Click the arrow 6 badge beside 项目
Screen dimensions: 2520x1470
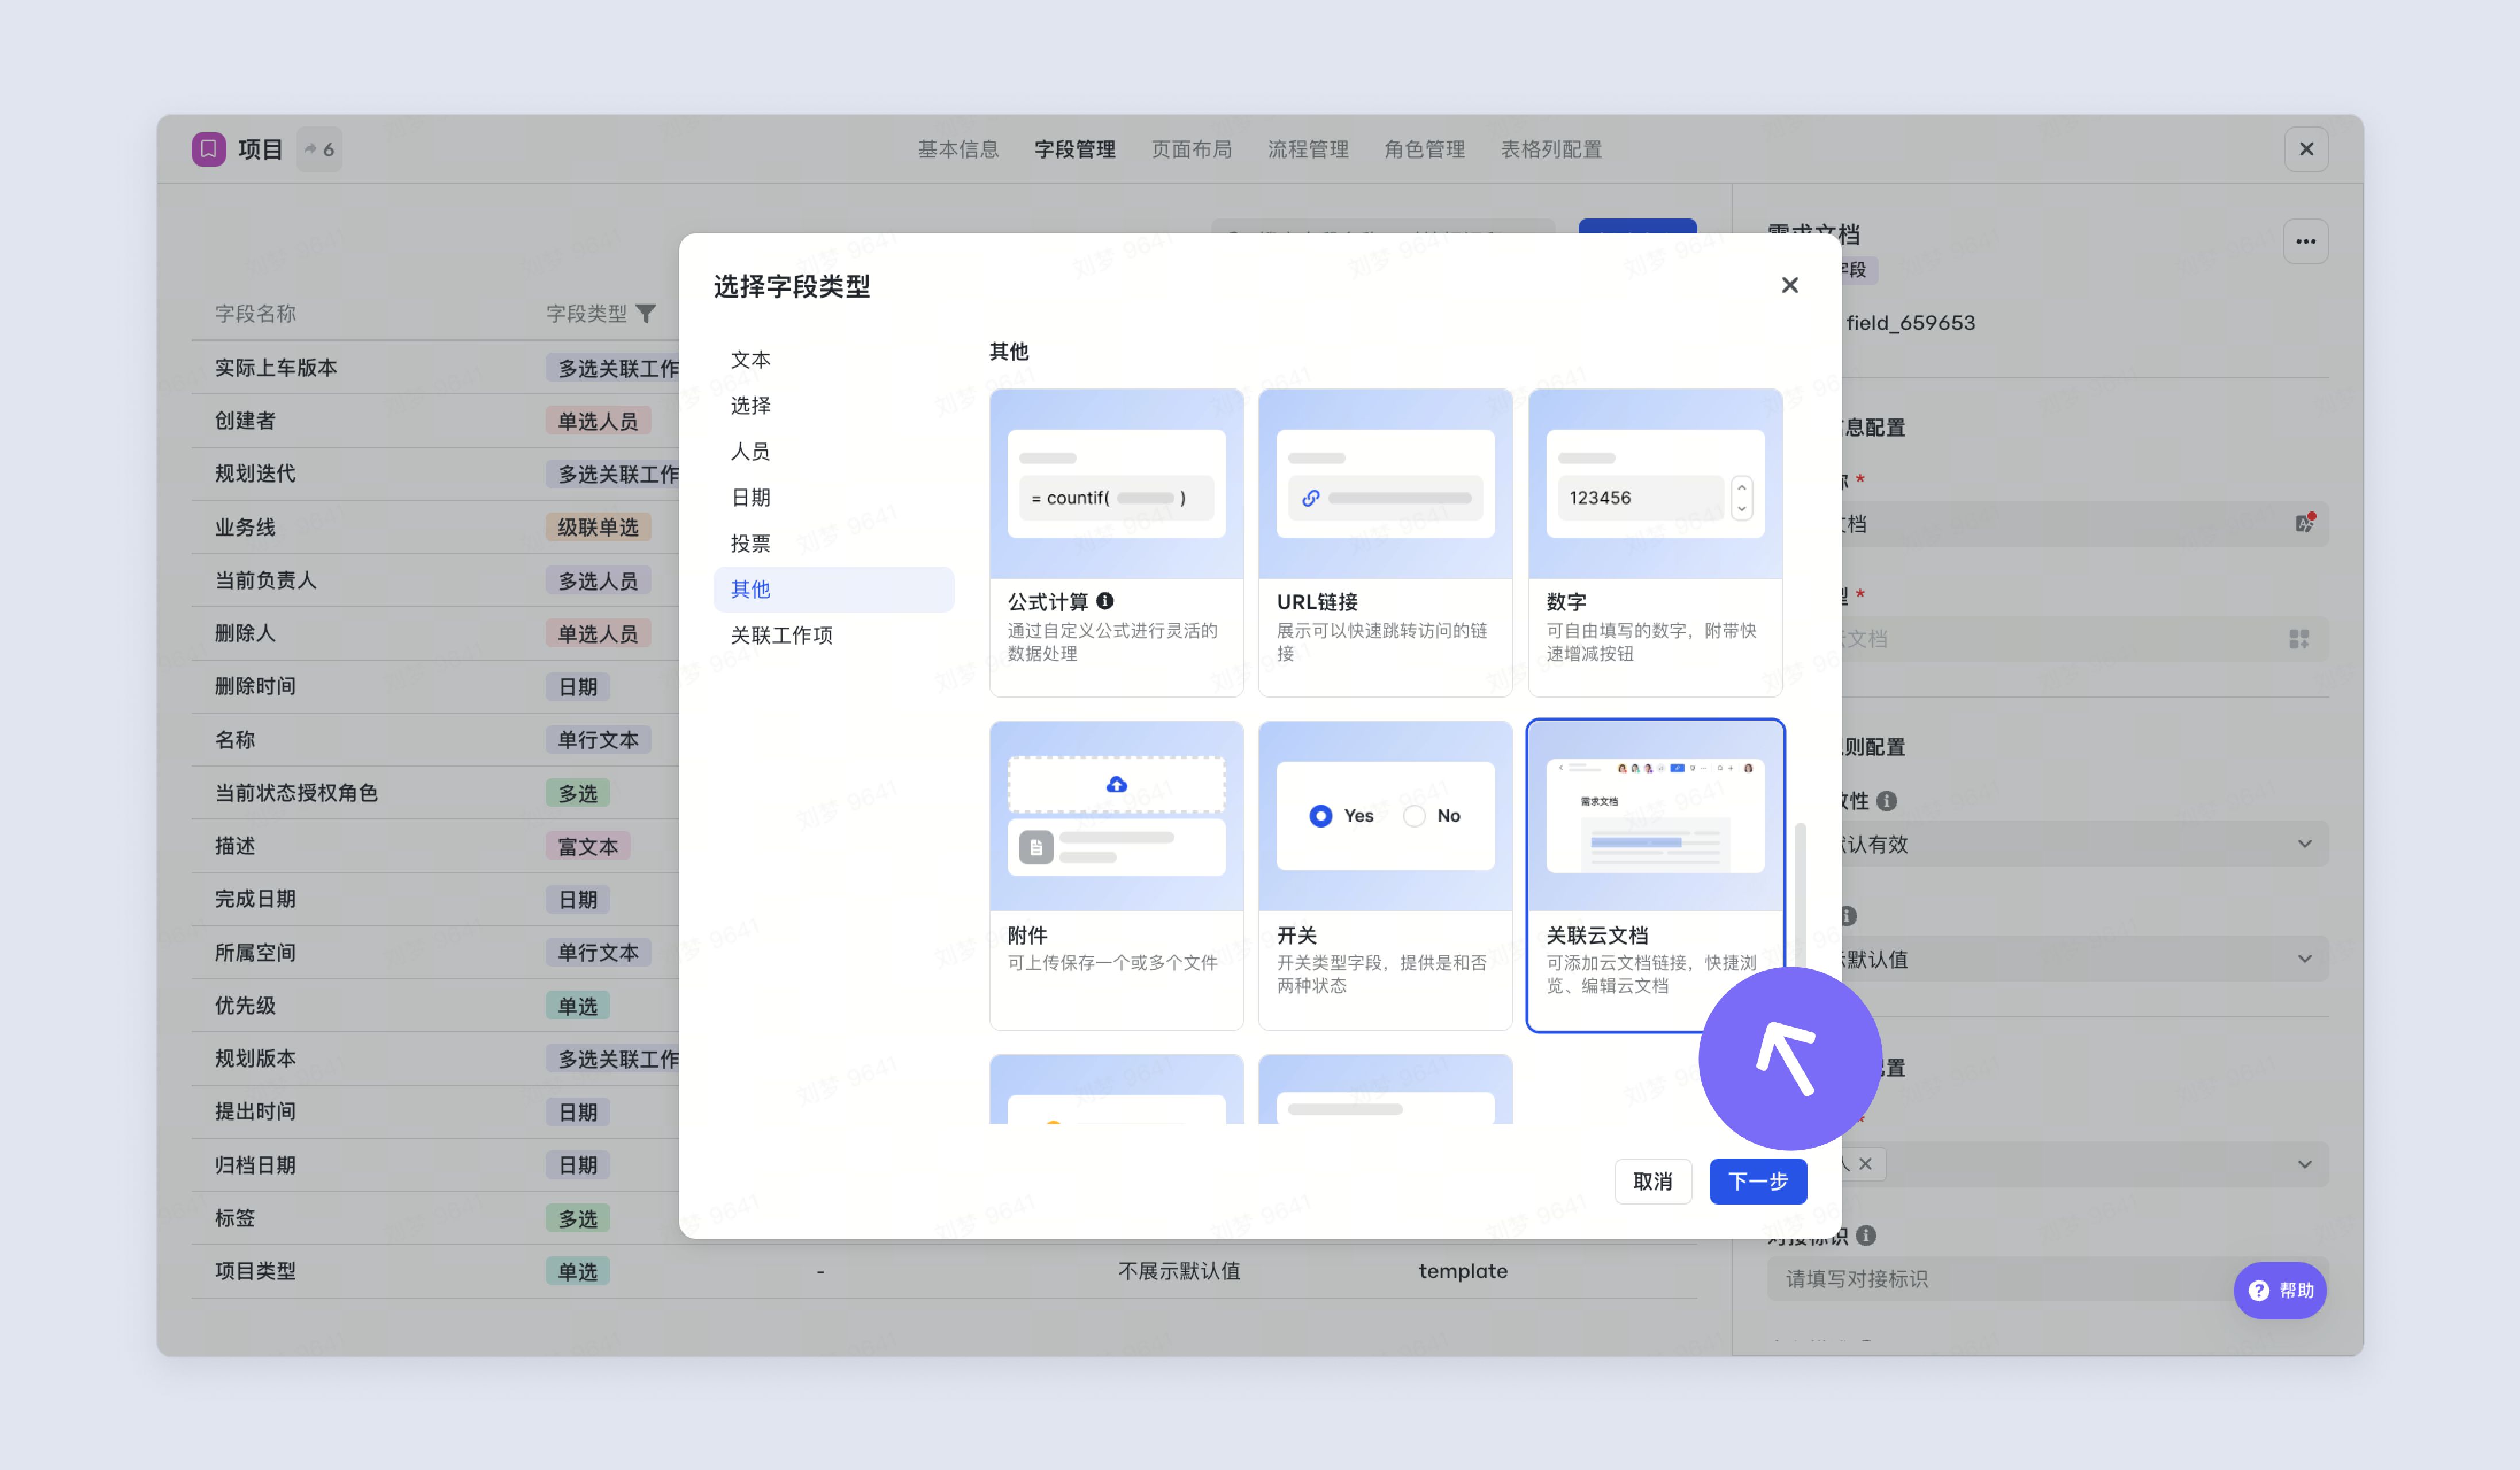(x=319, y=149)
